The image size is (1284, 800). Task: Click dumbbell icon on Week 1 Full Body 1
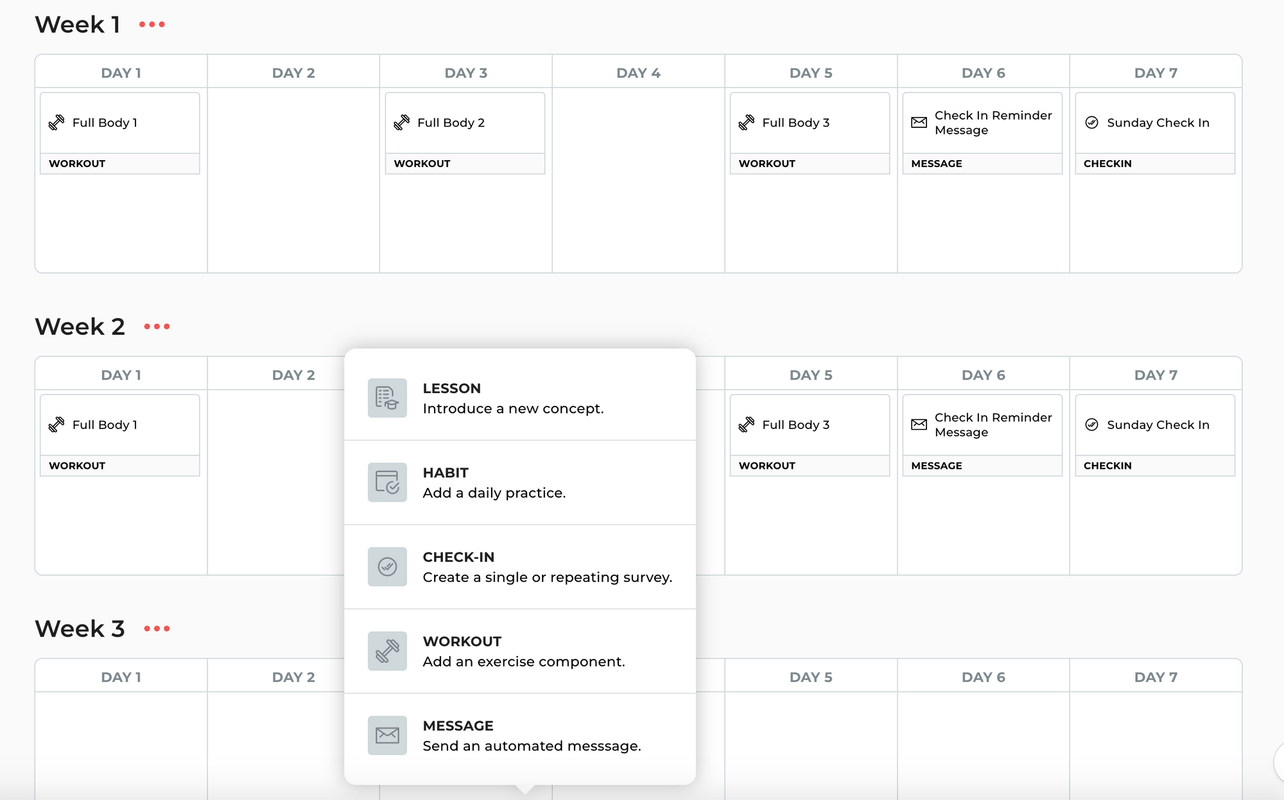tap(57, 123)
